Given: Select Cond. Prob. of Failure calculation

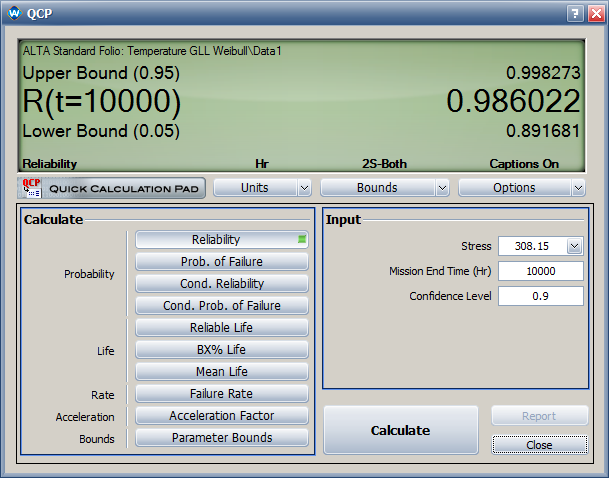Looking at the screenshot, I should click(222, 306).
